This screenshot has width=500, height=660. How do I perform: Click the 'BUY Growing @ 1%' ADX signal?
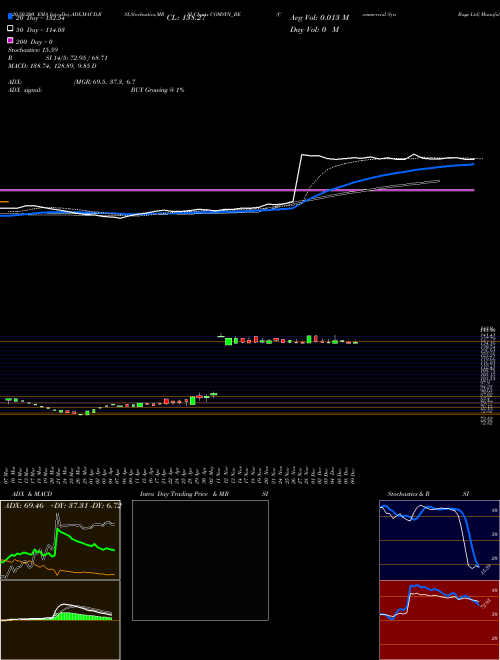(157, 90)
